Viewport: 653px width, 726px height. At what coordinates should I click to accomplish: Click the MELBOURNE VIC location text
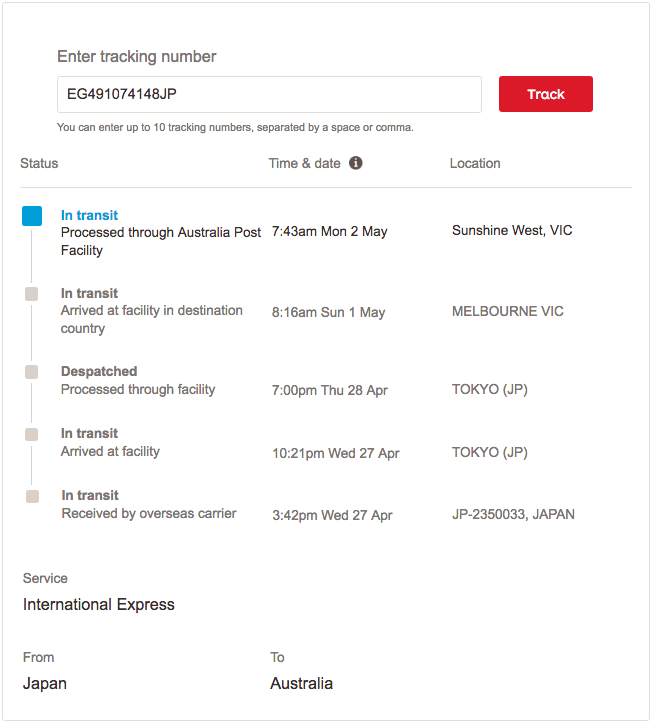click(x=507, y=311)
